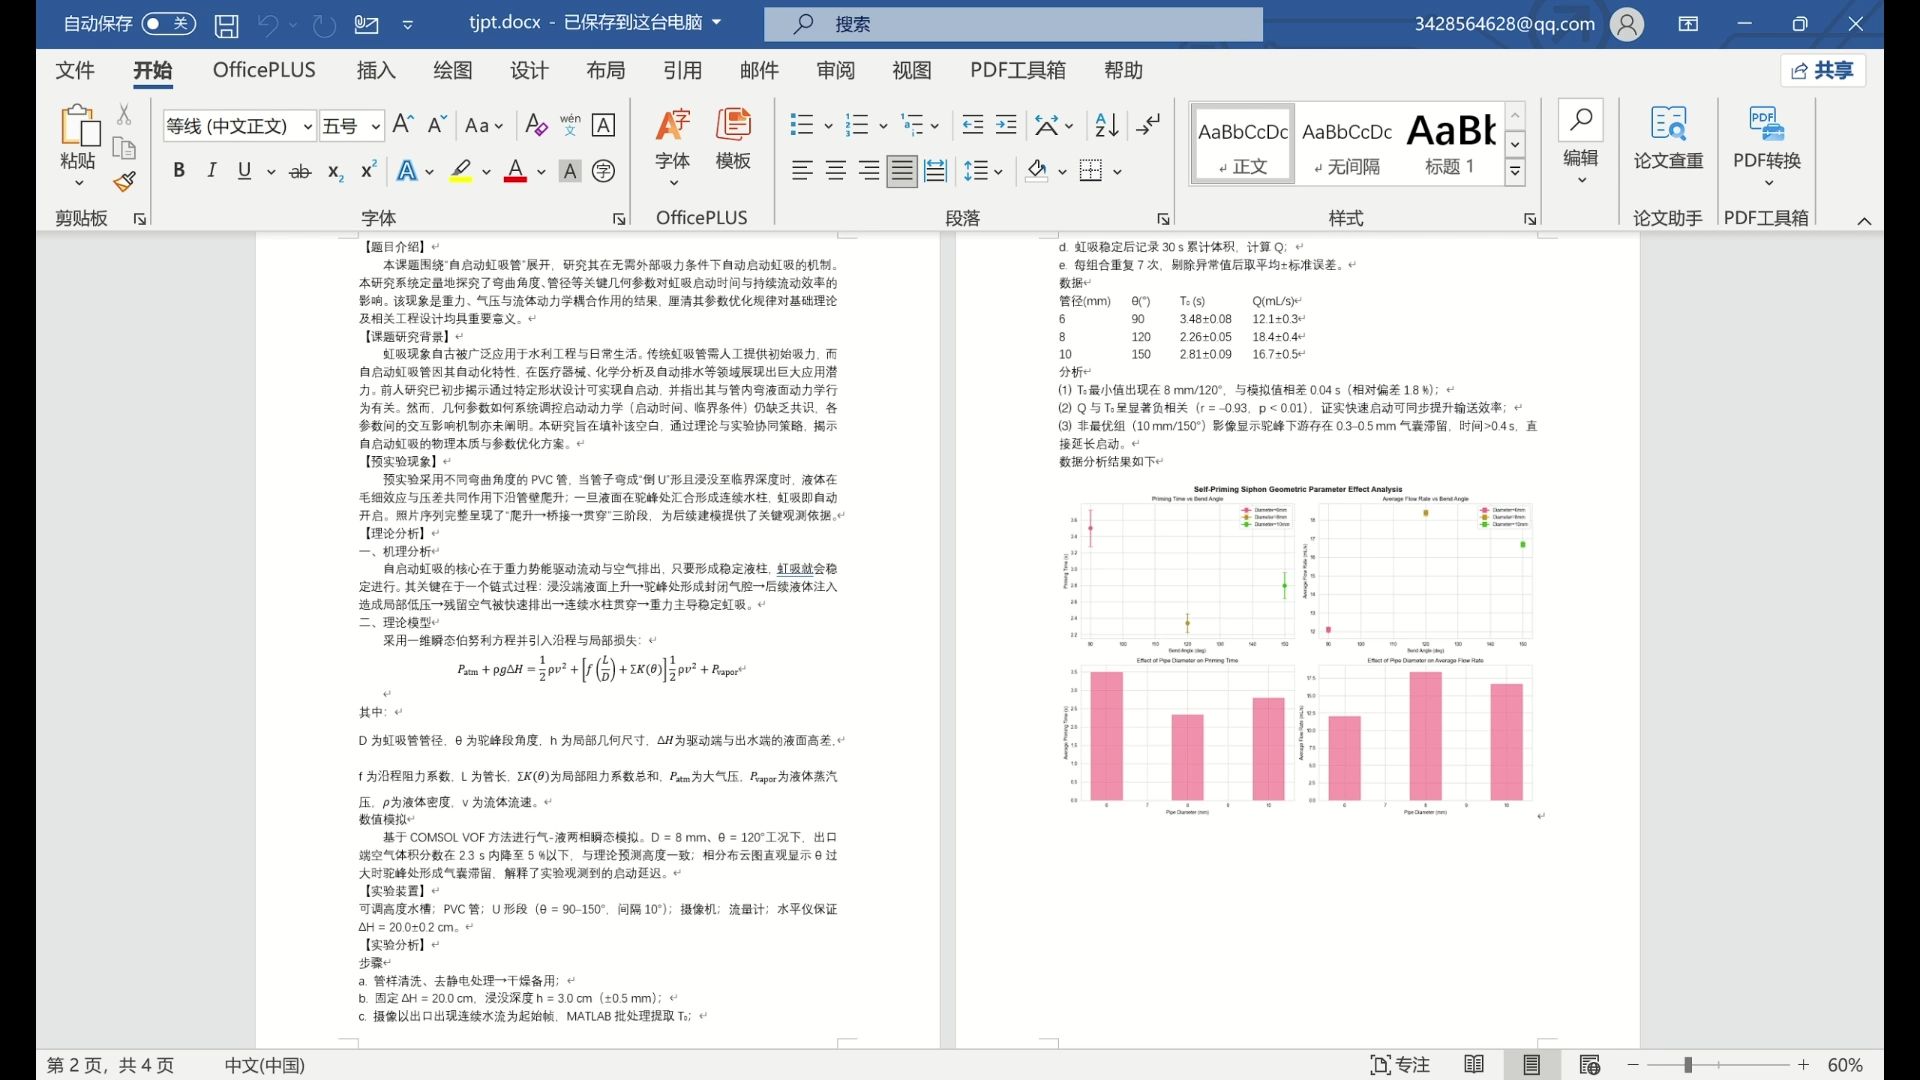Click the 共享 share button

[1822, 70]
